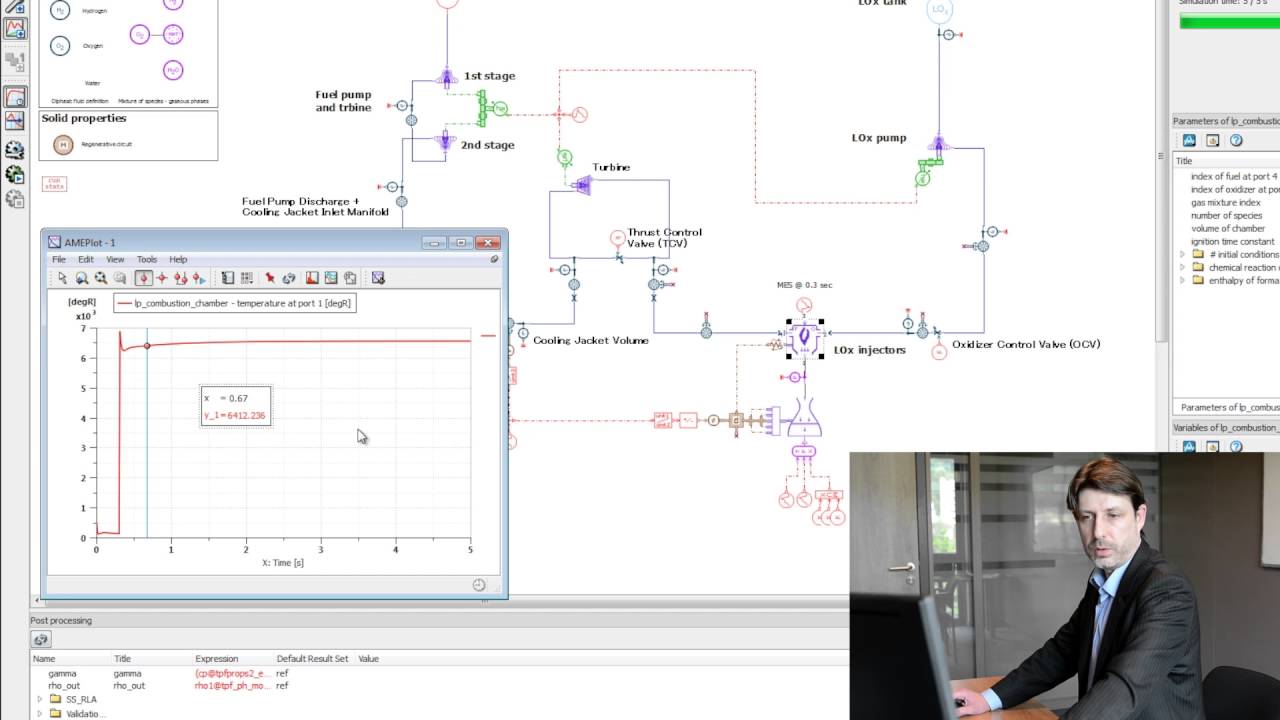1280x720 pixels.
Task: Click the clock icon at AMEPlot bottom right
Action: [x=479, y=585]
